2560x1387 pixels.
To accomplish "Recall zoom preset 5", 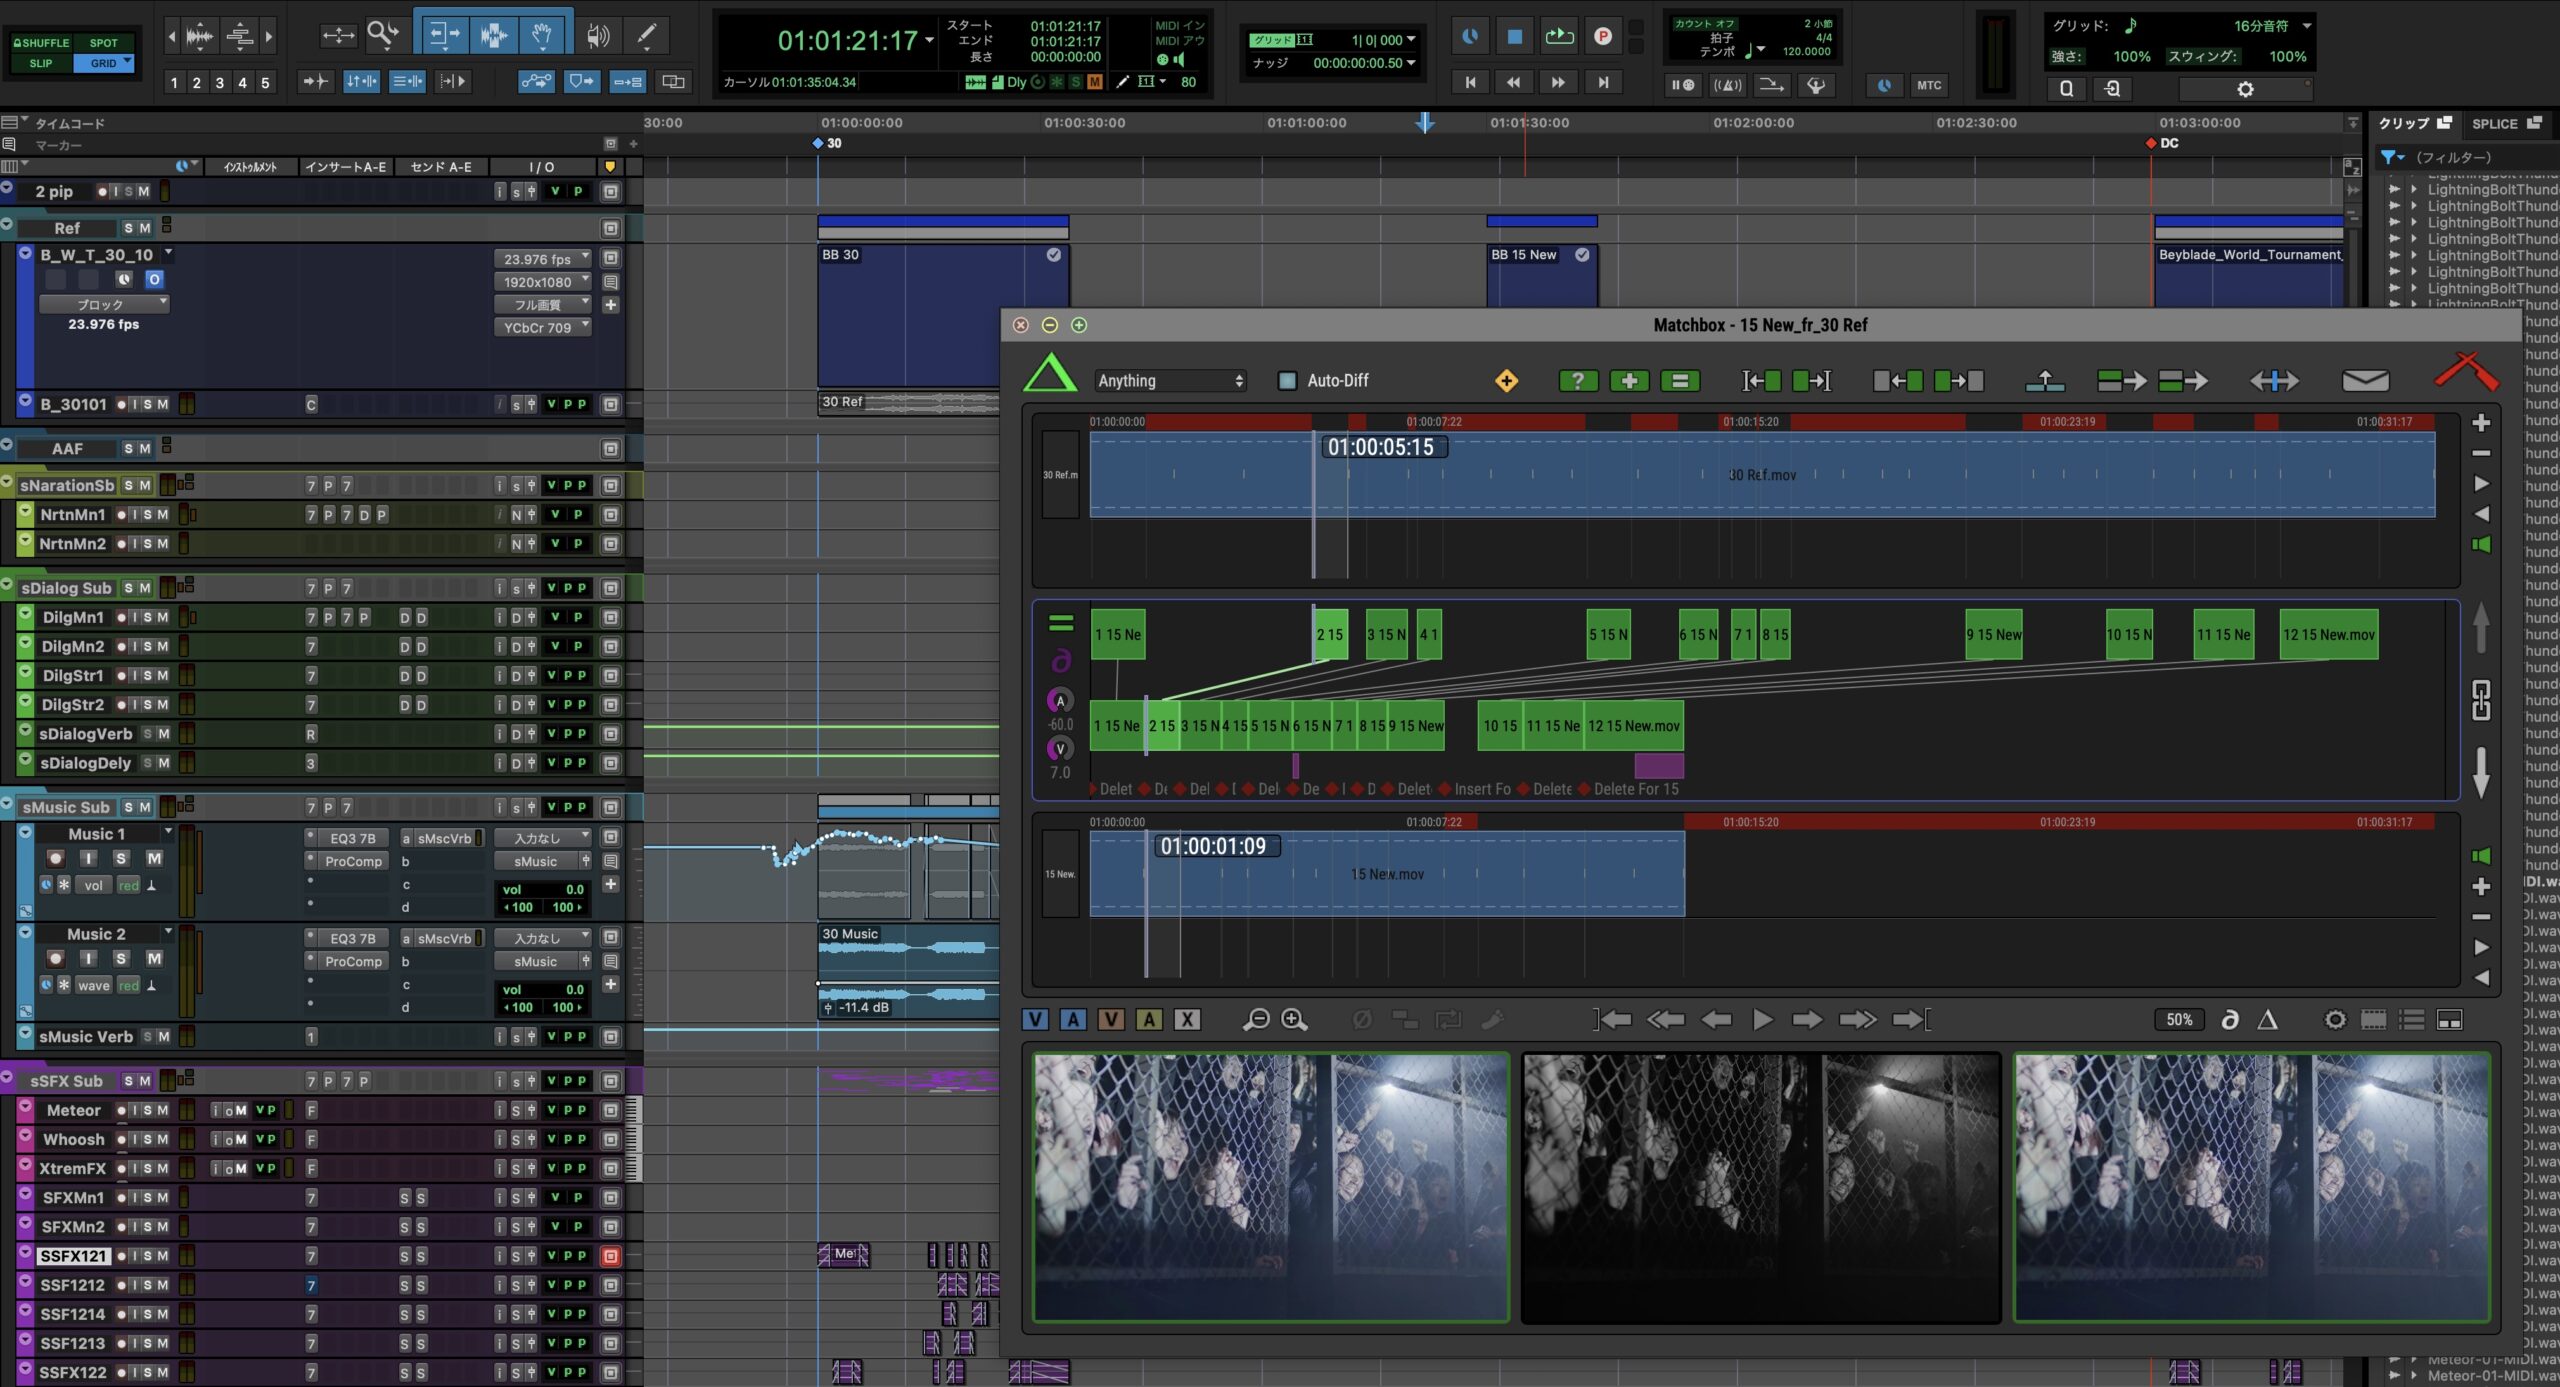I will (265, 83).
